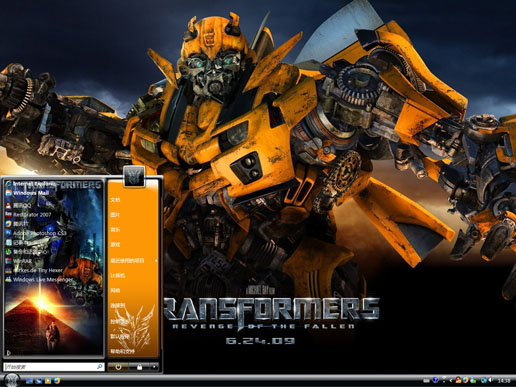
Task: Click Switch Between Windows in Quick Launch
Action: (39, 381)
